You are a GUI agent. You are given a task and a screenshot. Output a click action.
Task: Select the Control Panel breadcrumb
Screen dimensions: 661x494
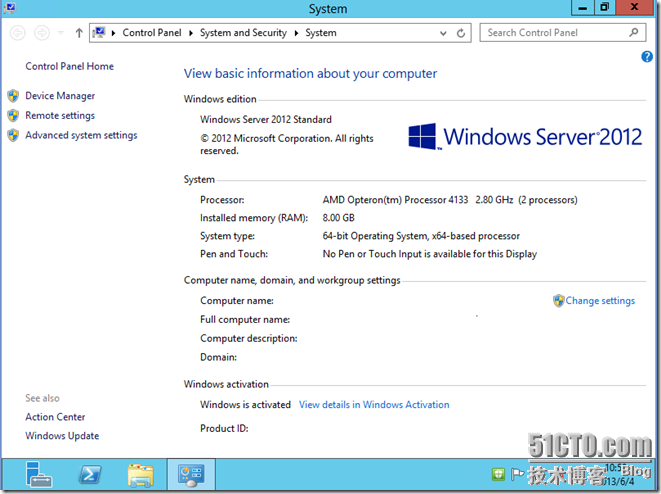152,33
